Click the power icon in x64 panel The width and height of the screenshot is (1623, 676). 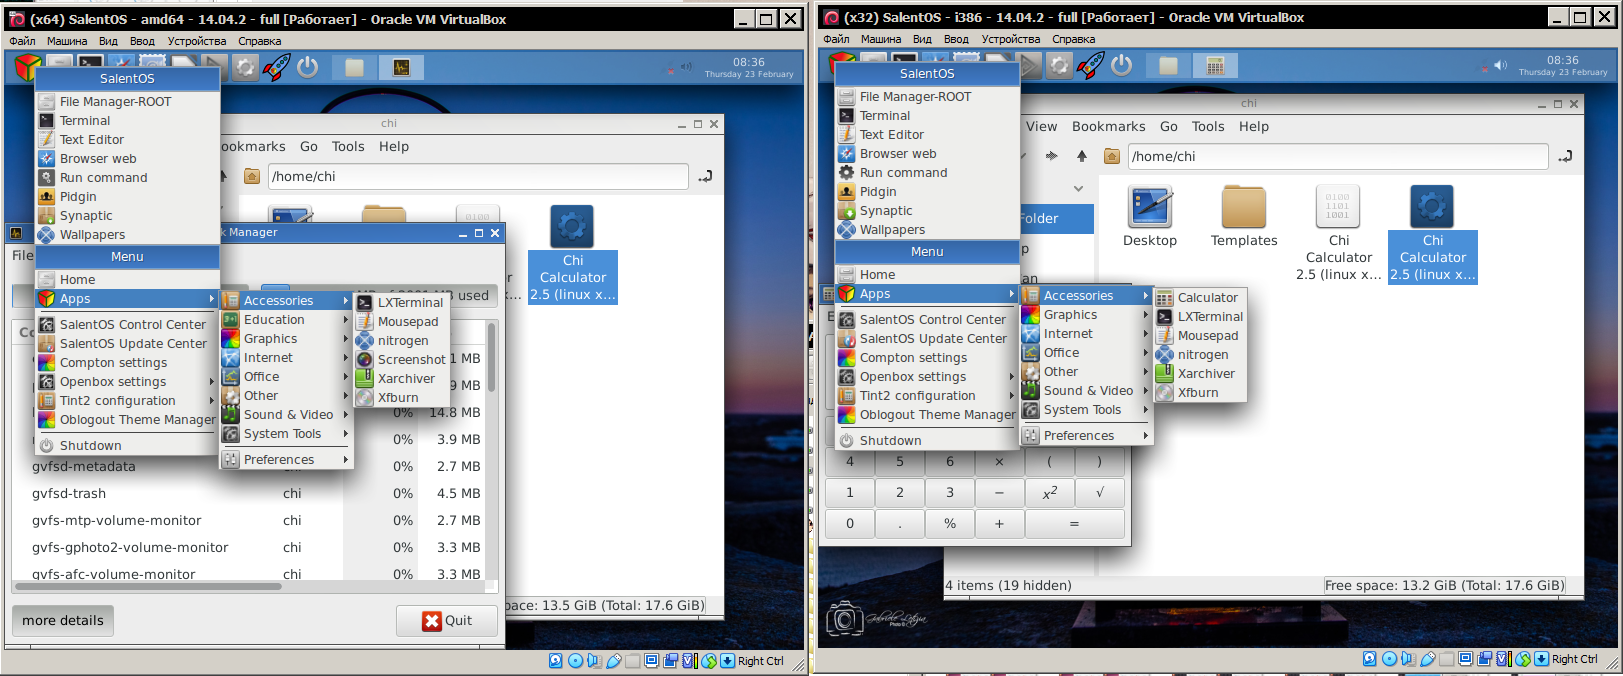click(x=307, y=67)
